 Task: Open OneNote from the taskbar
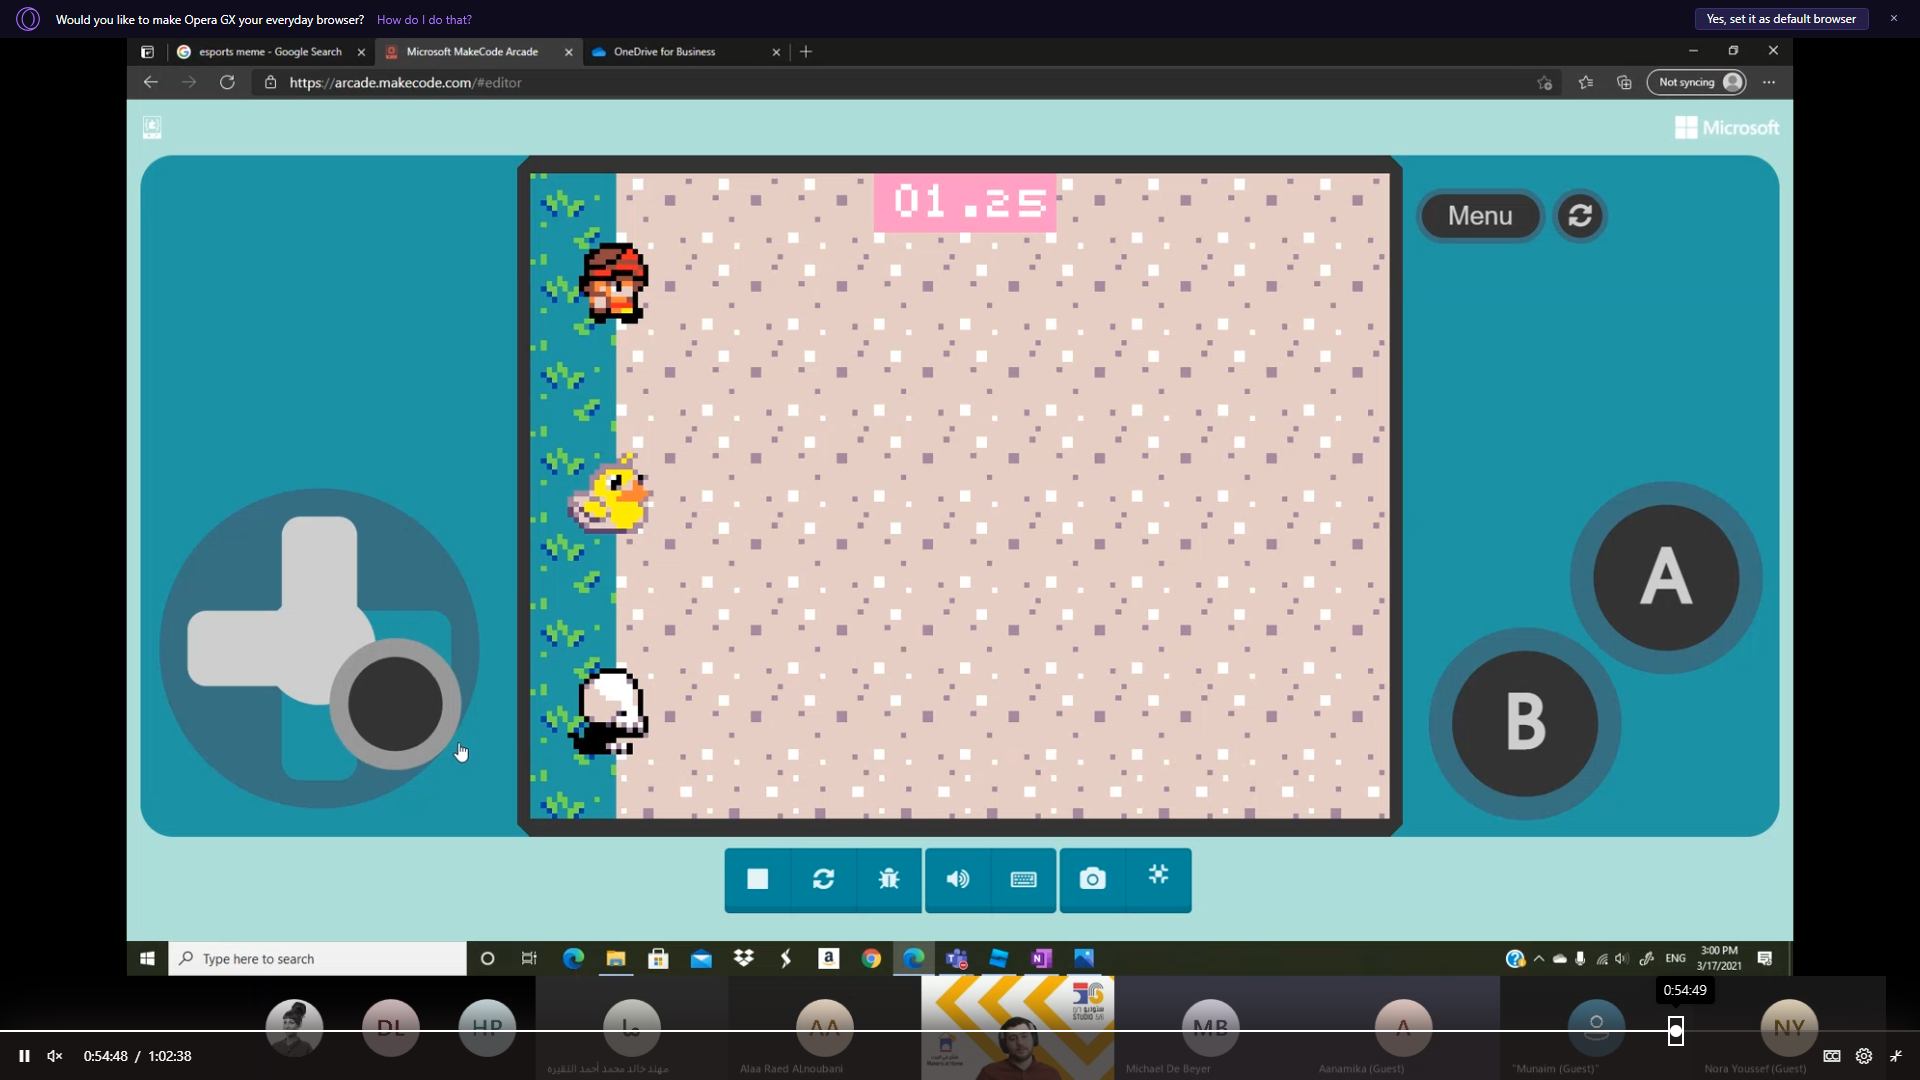1041,958
